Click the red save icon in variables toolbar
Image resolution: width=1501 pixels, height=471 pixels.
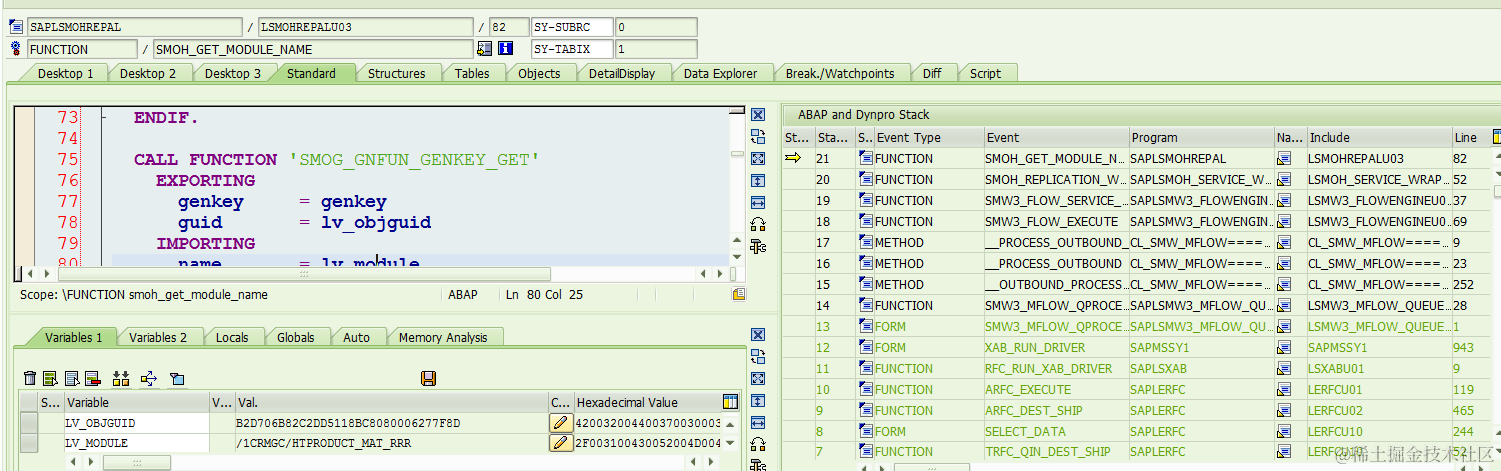pos(429,378)
